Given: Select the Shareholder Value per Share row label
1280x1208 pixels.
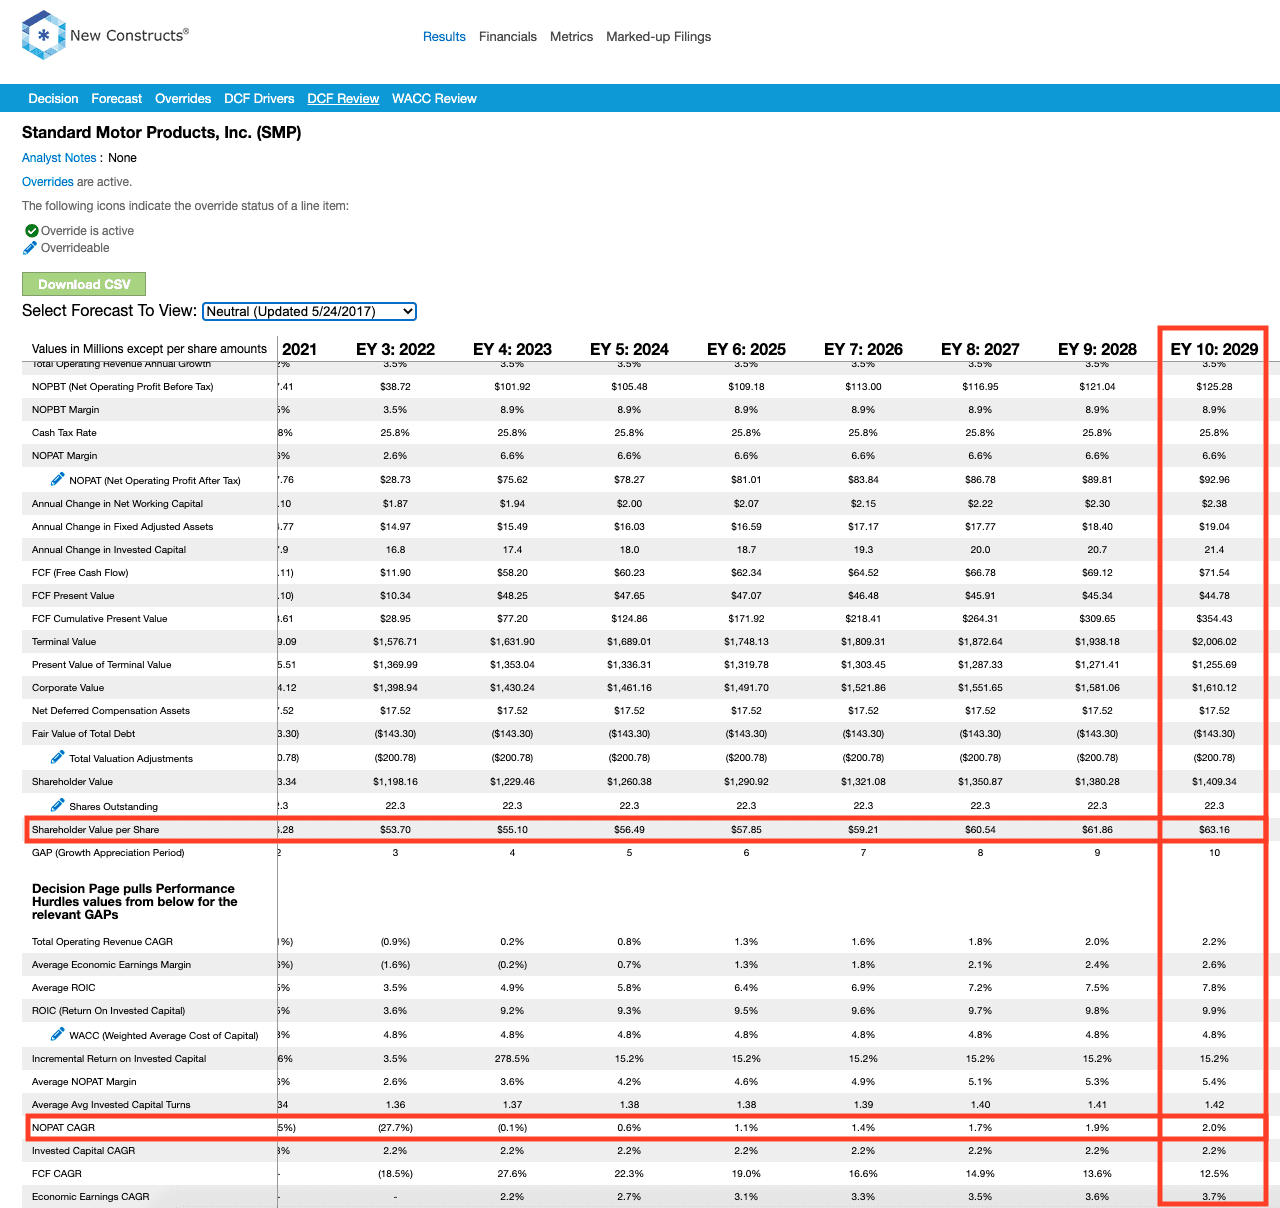Looking at the screenshot, I should point(95,830).
